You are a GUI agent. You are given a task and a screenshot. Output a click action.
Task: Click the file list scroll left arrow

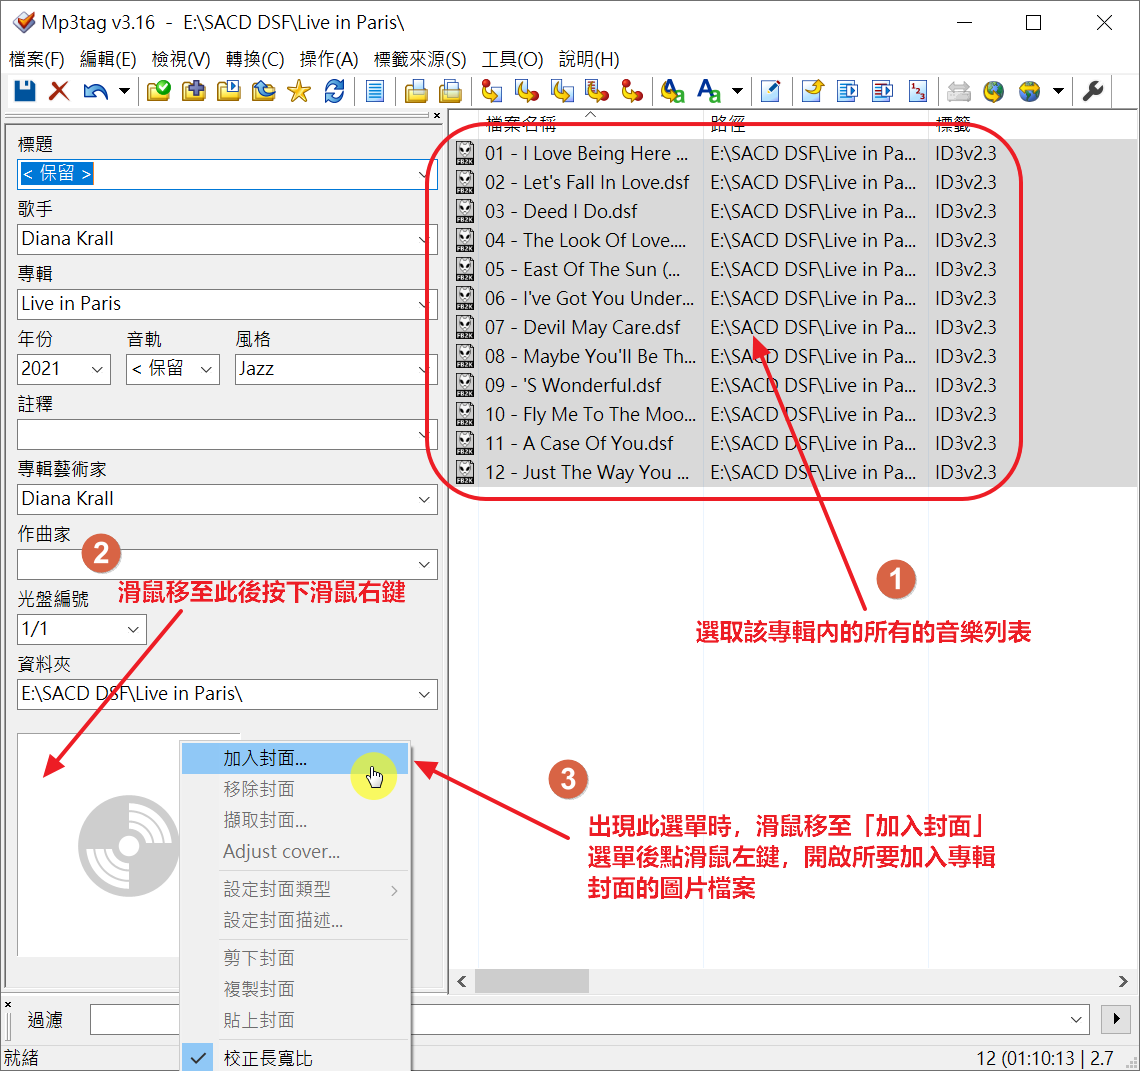point(462,981)
